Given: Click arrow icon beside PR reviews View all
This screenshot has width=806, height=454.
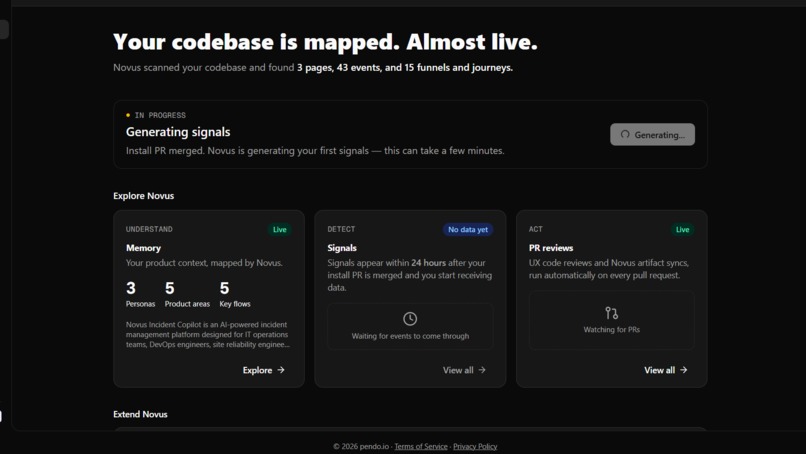Looking at the screenshot, I should click(683, 370).
